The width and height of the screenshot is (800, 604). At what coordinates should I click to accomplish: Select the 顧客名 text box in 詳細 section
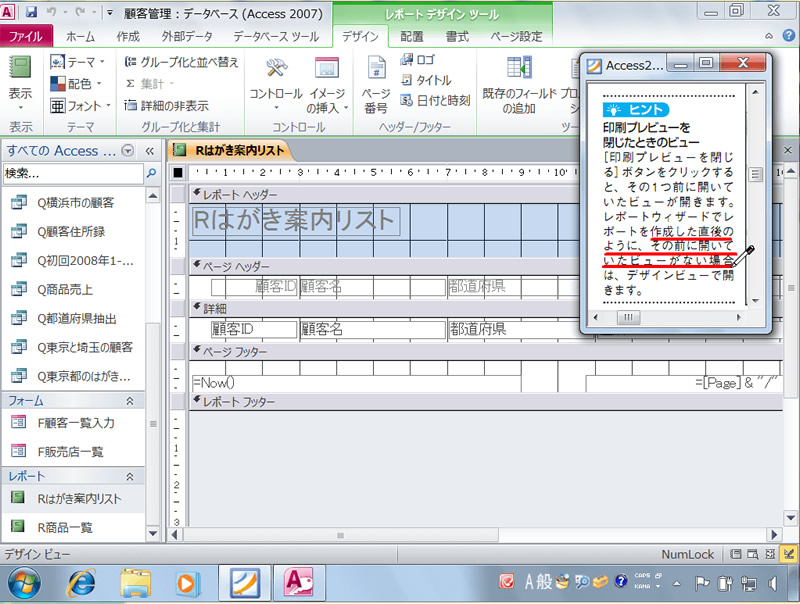(x=372, y=329)
